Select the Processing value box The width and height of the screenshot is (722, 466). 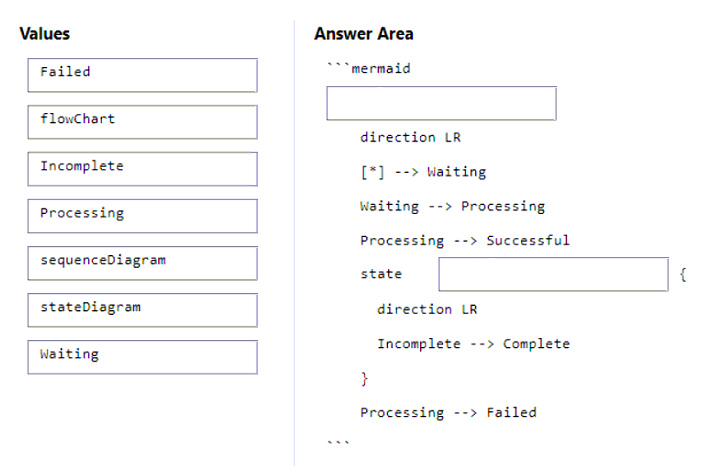point(142,216)
